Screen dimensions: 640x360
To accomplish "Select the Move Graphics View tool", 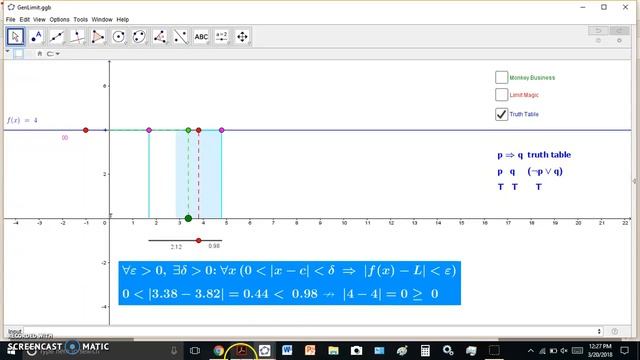I will (242, 37).
